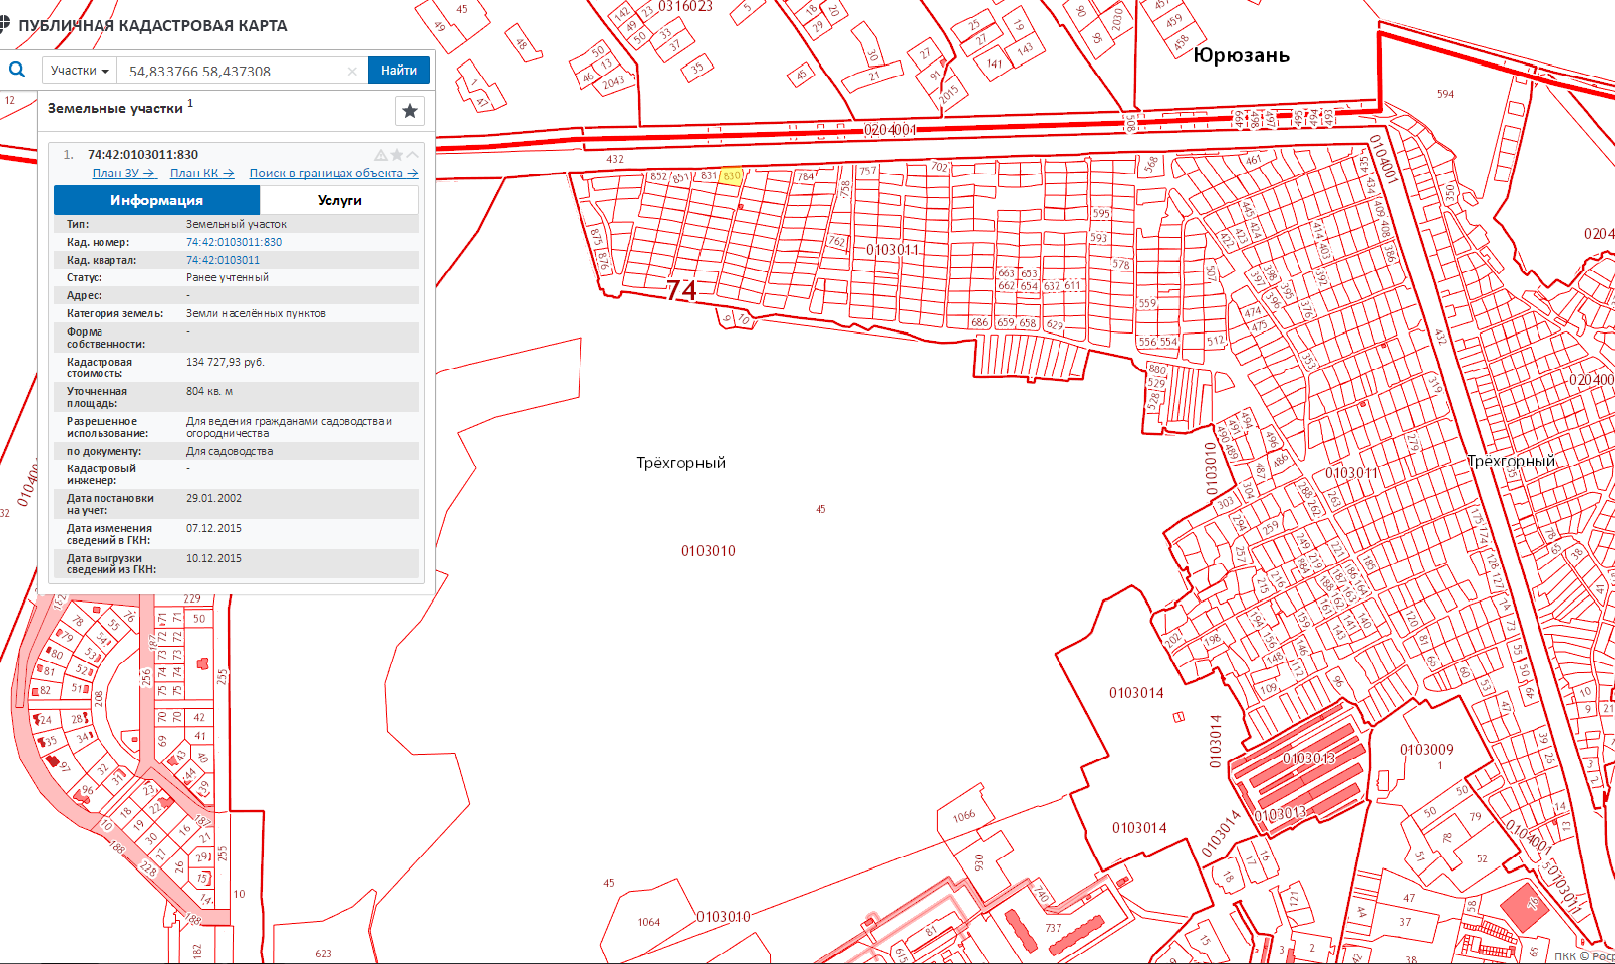1615x964 pixels.
Task: Open the Участки search type dropdown
Action: point(79,71)
